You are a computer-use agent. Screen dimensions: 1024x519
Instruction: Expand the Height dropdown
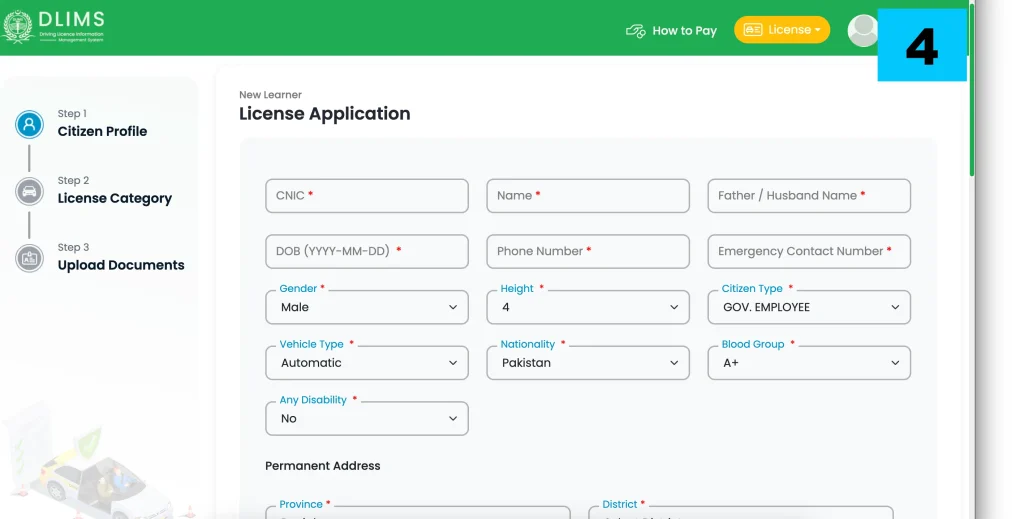tap(588, 307)
